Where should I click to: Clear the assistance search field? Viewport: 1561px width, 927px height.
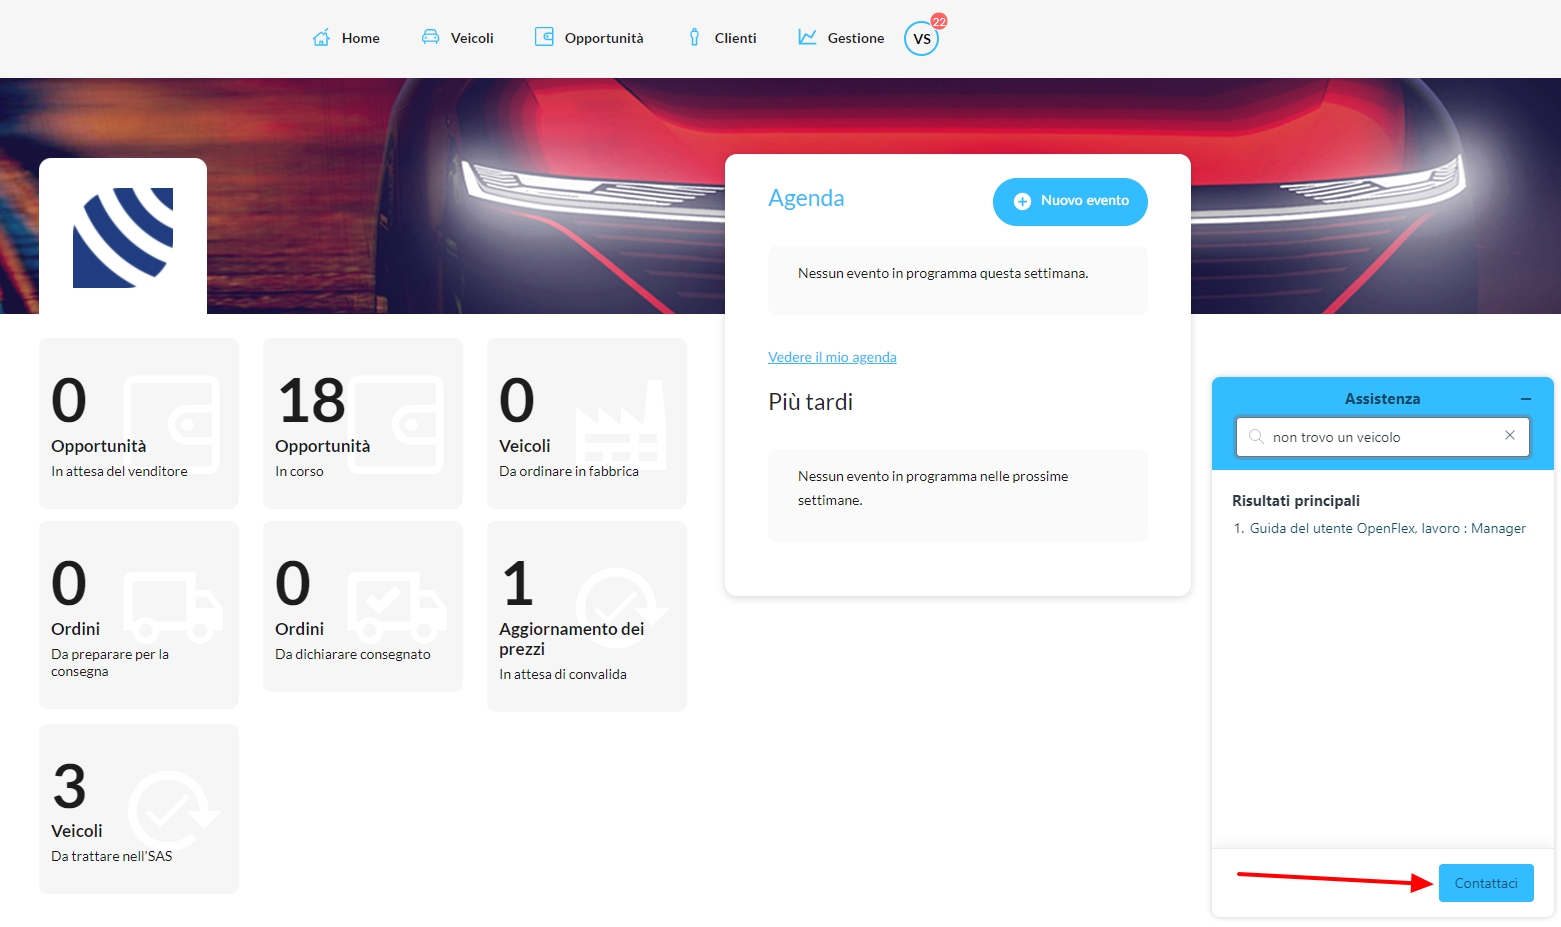[1510, 435]
